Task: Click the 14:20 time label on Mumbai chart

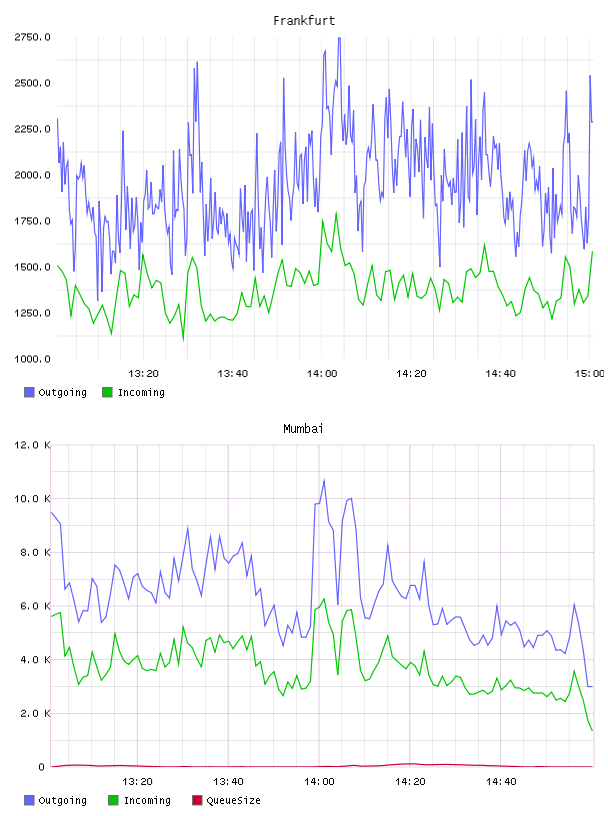Action: 410,782
